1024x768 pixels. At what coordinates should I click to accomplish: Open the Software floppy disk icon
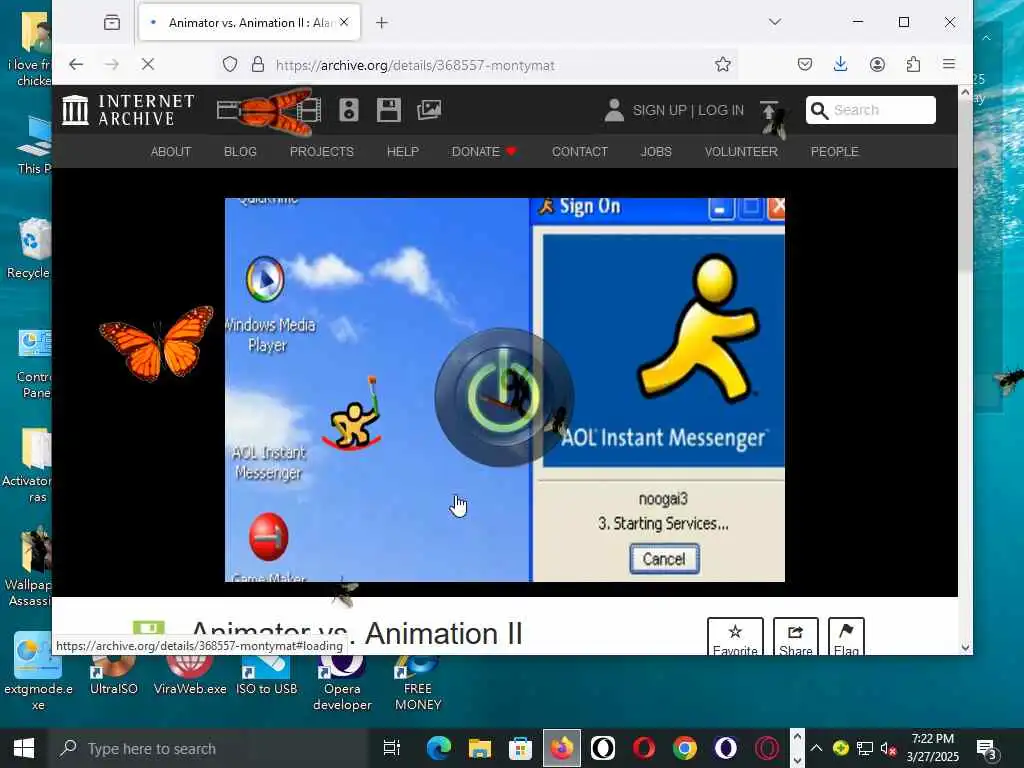(x=389, y=110)
